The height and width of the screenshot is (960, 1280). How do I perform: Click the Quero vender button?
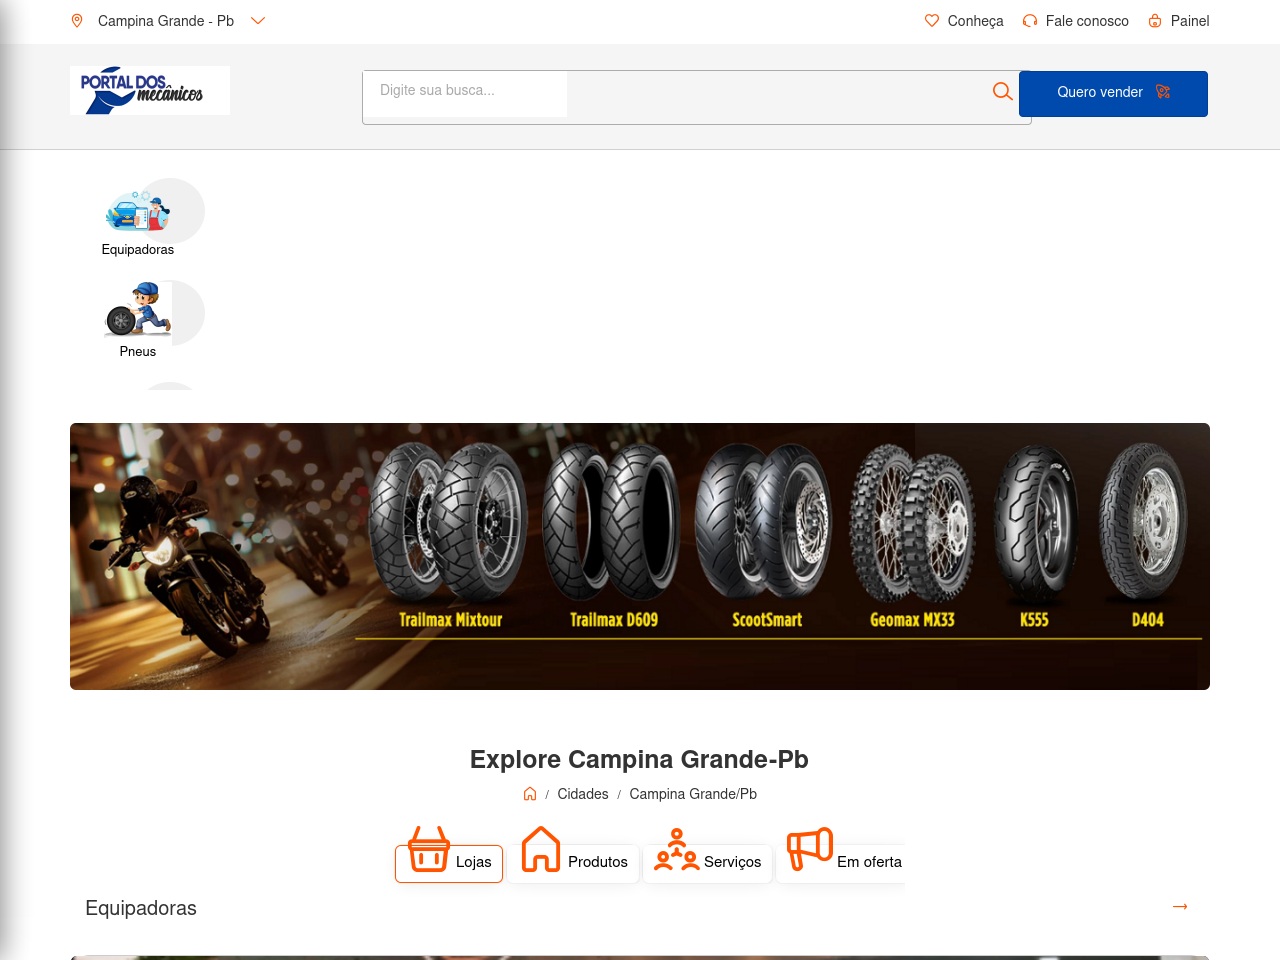pos(1113,94)
